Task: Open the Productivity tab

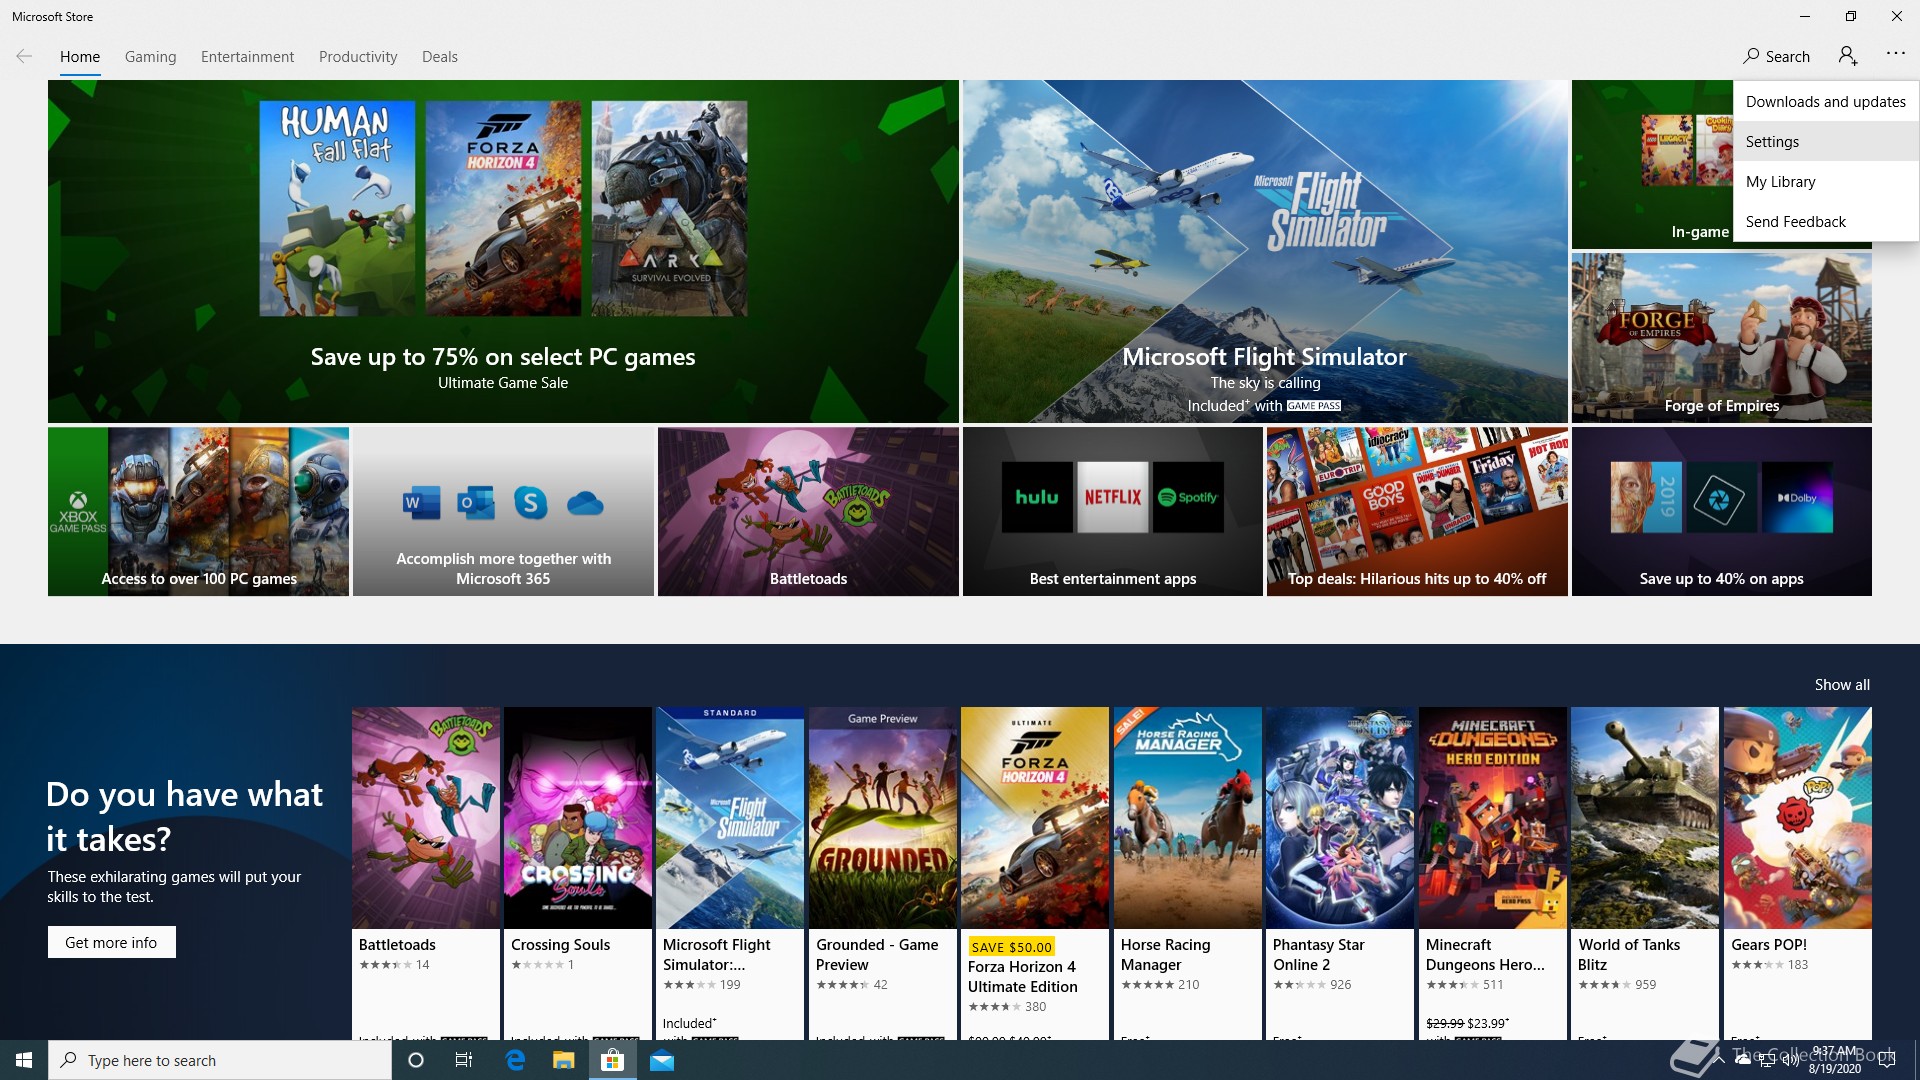Action: (x=358, y=57)
